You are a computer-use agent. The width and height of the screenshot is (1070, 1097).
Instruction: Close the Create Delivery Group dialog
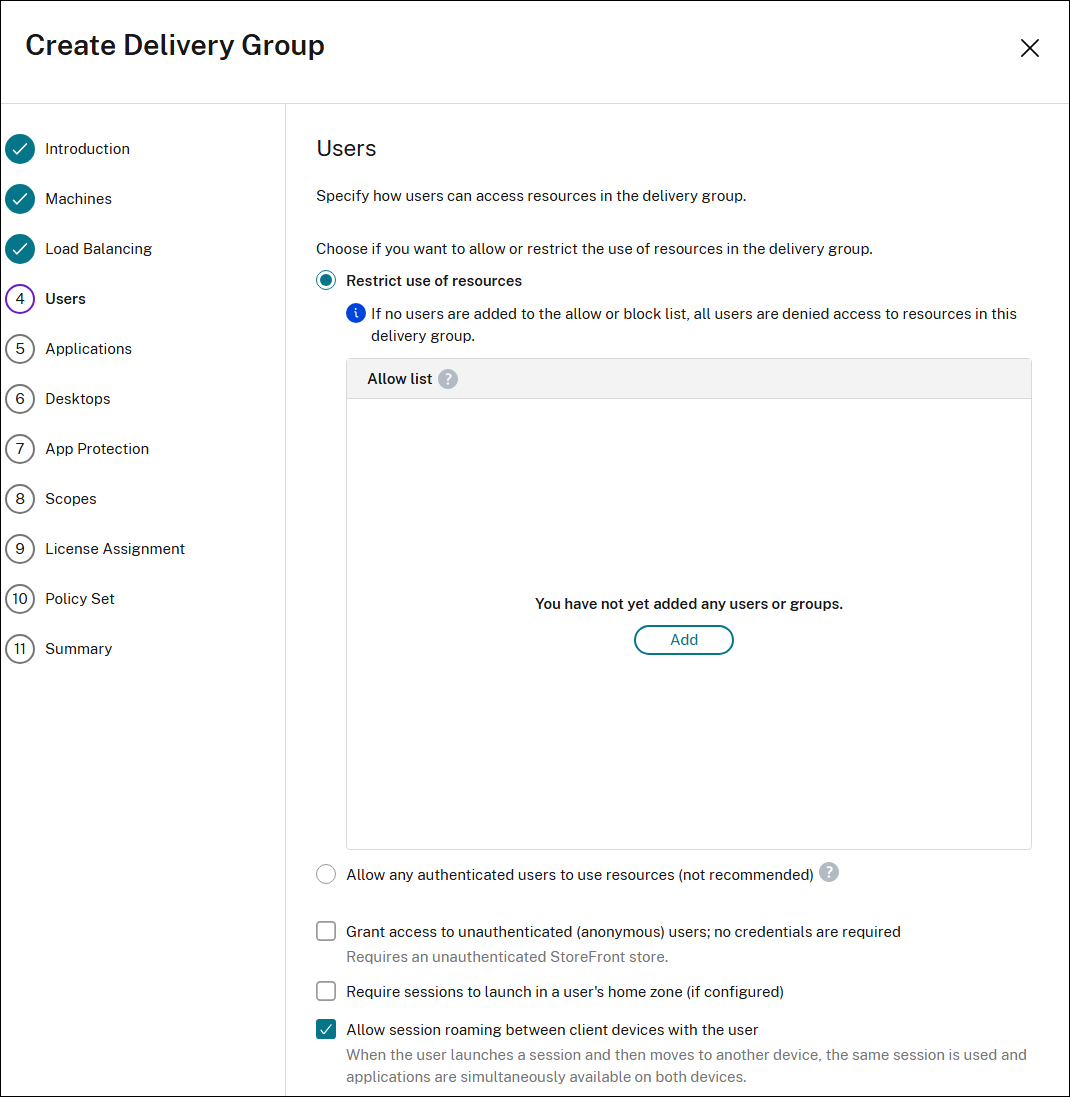(x=1030, y=48)
